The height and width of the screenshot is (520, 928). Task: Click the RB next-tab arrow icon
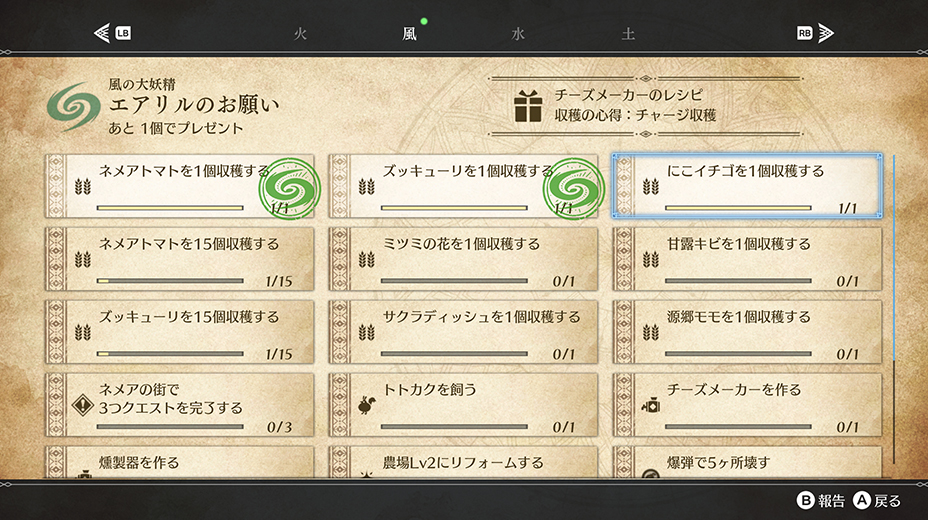point(816,33)
